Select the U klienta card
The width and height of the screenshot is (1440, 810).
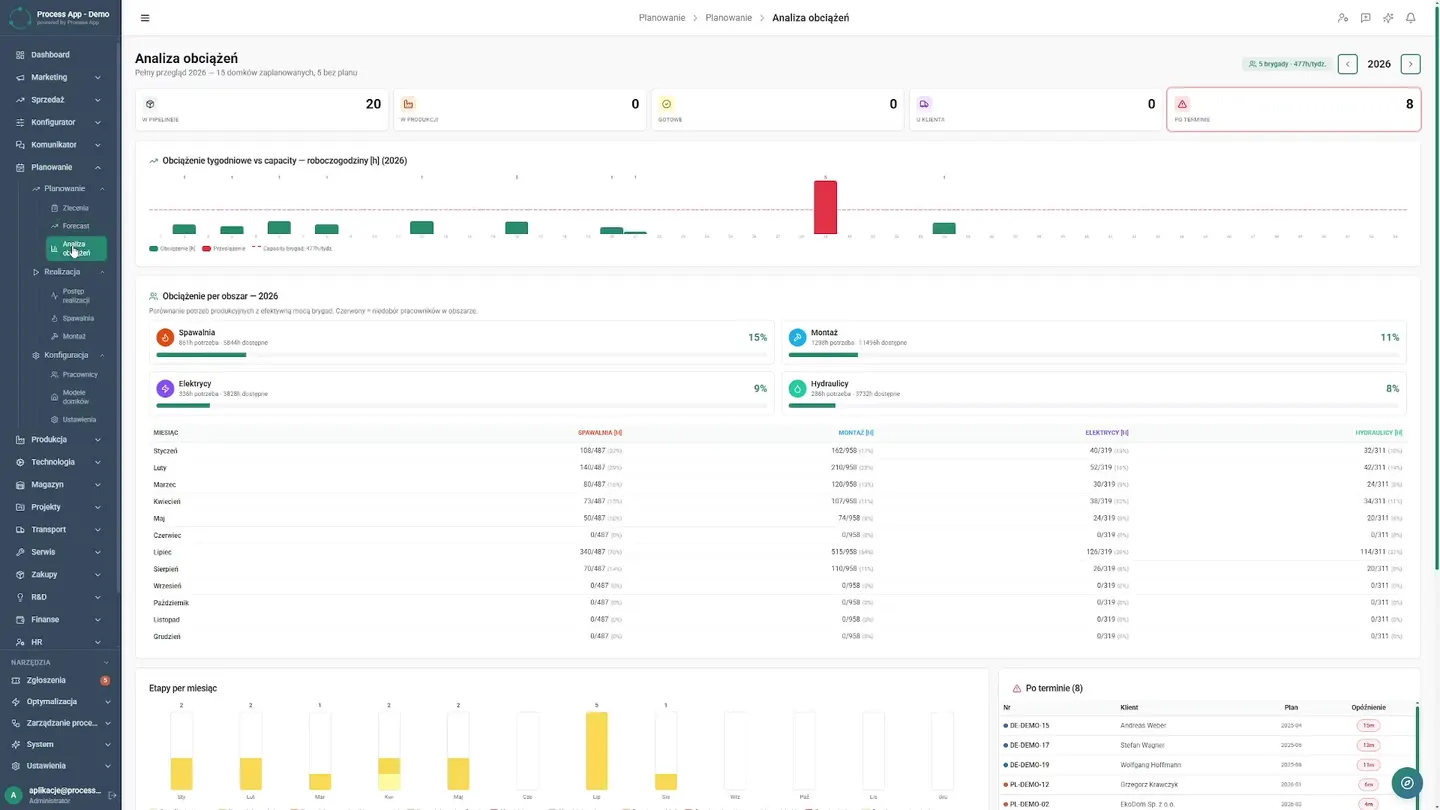click(x=1036, y=109)
